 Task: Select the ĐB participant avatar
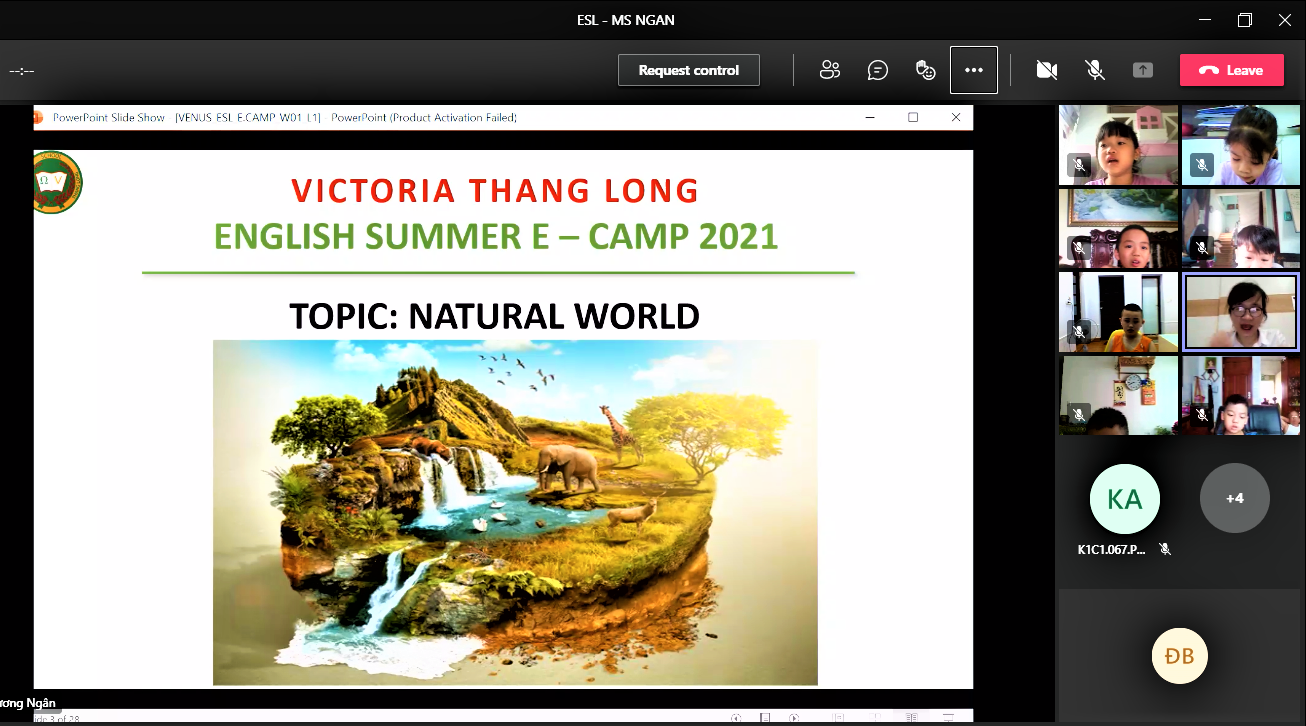tap(1179, 657)
